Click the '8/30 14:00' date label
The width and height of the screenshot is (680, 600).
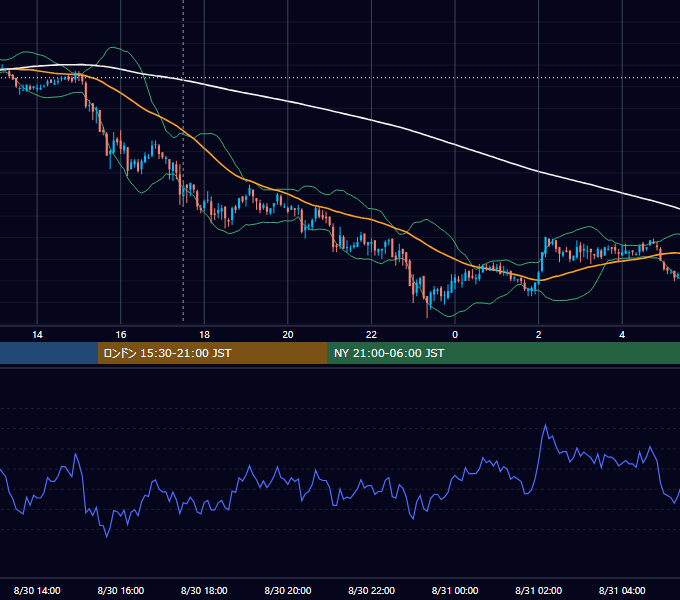[x=37, y=590]
